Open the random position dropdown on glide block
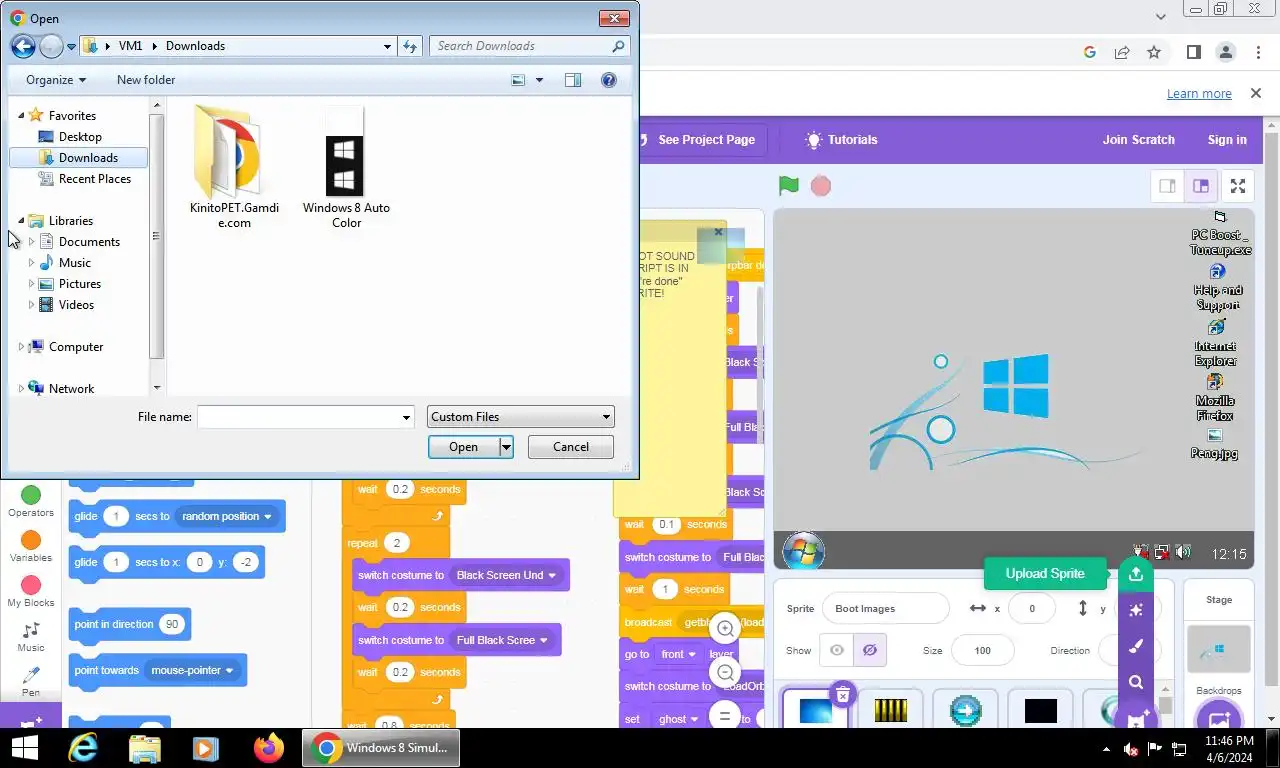Viewport: 1280px width, 768px height. [268, 517]
